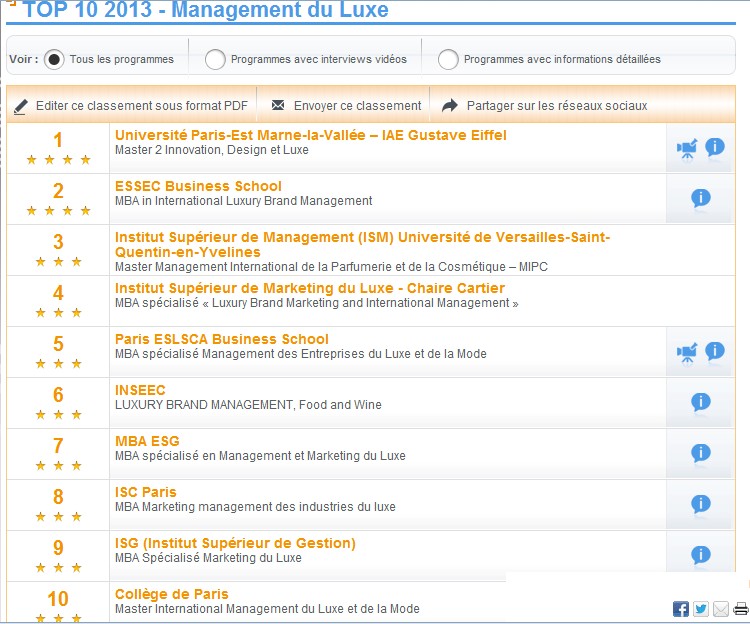Screen dimensions: 750x624
Task: Select Programmes avec informations détaillées radio
Action: click(x=448, y=60)
